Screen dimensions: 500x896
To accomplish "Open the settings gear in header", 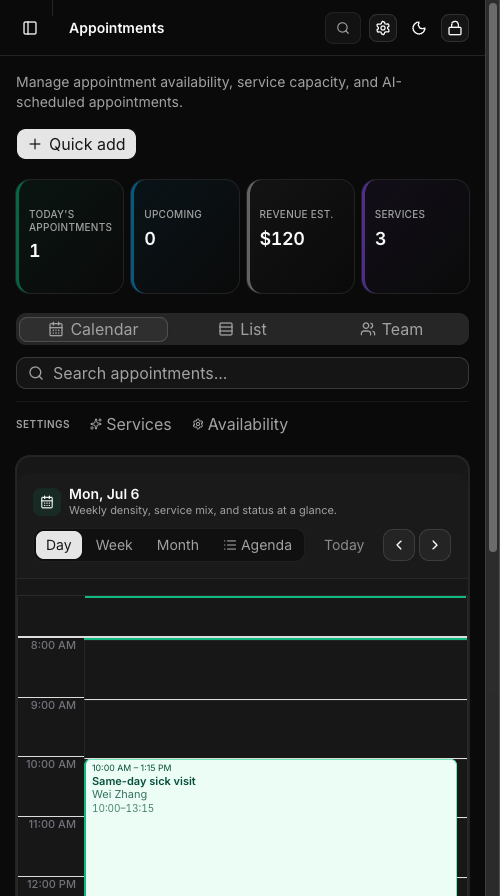I will [383, 28].
